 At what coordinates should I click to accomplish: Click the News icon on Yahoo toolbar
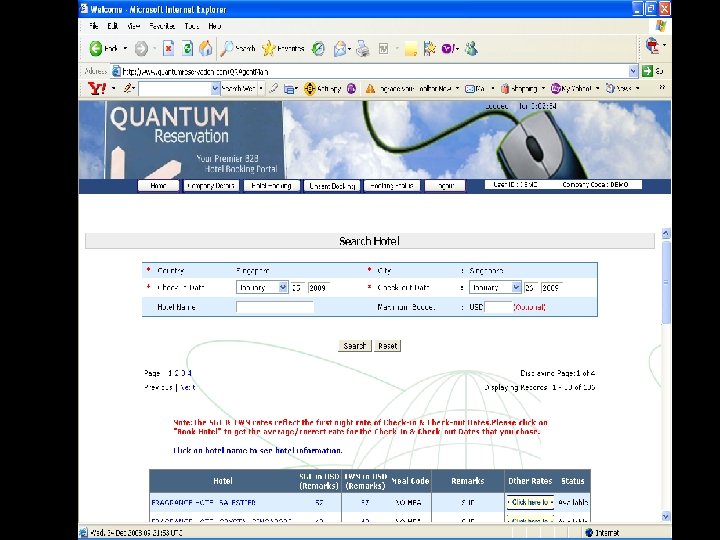pos(610,89)
